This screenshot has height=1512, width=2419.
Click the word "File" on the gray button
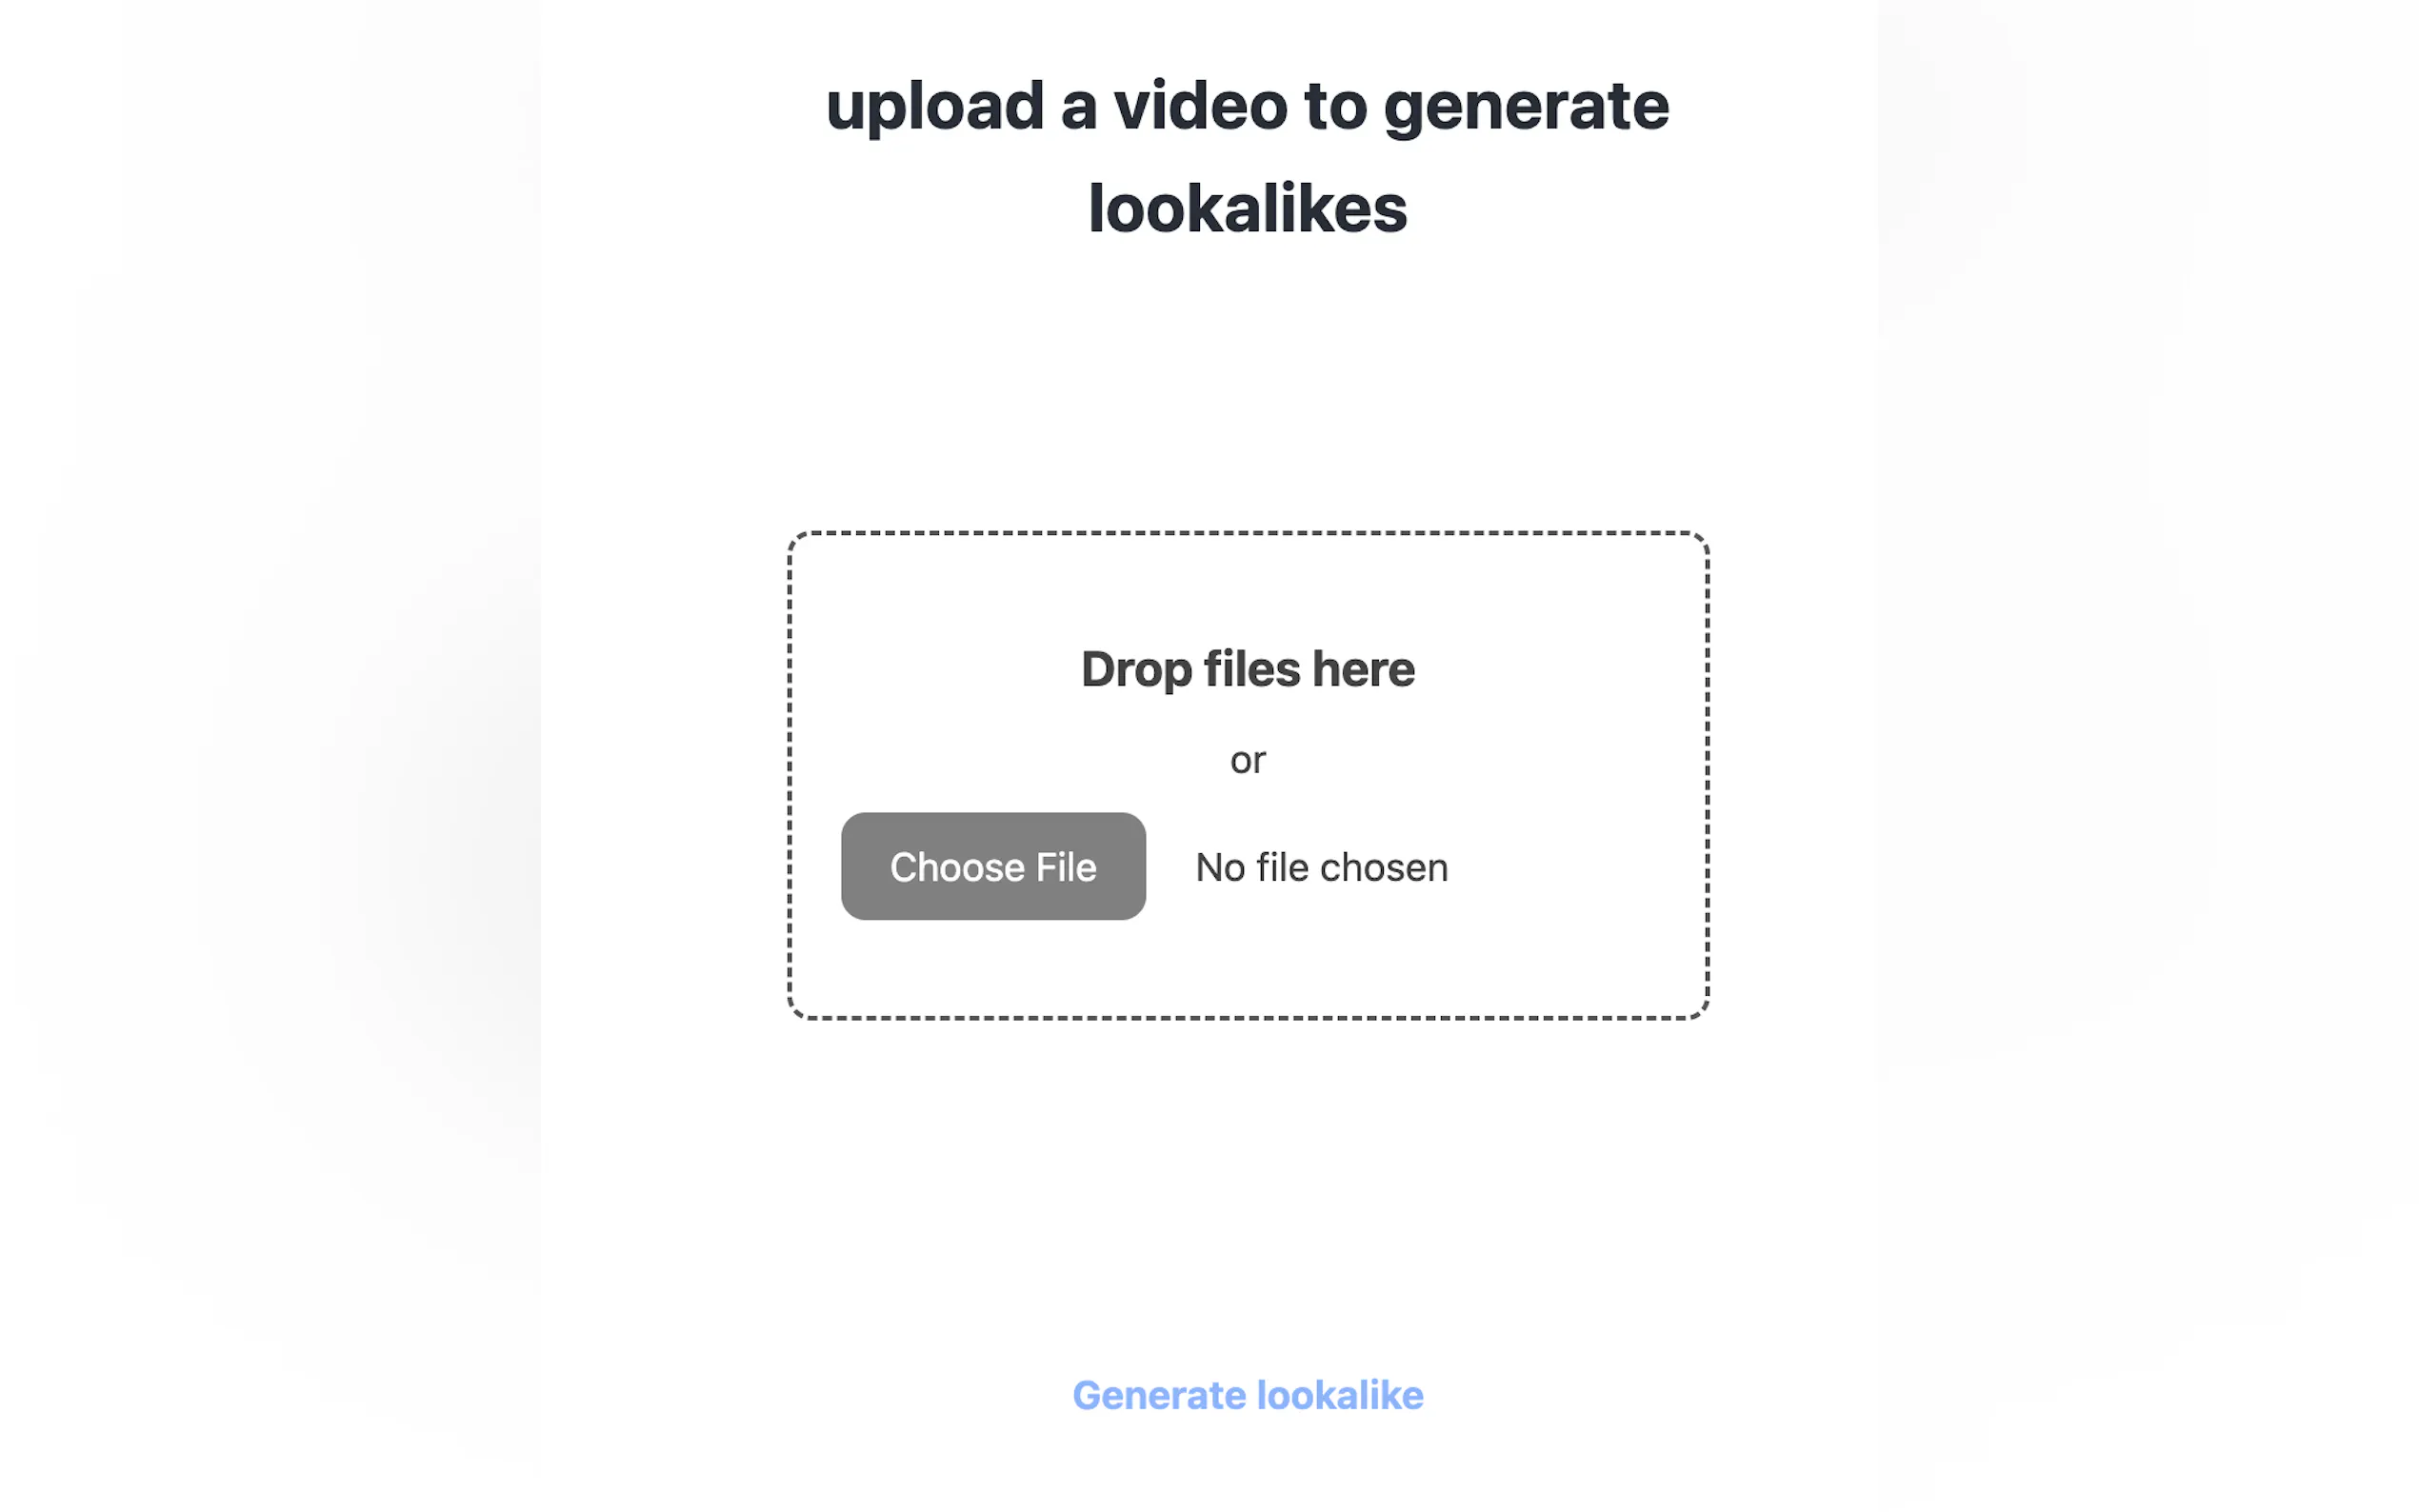tap(1066, 867)
